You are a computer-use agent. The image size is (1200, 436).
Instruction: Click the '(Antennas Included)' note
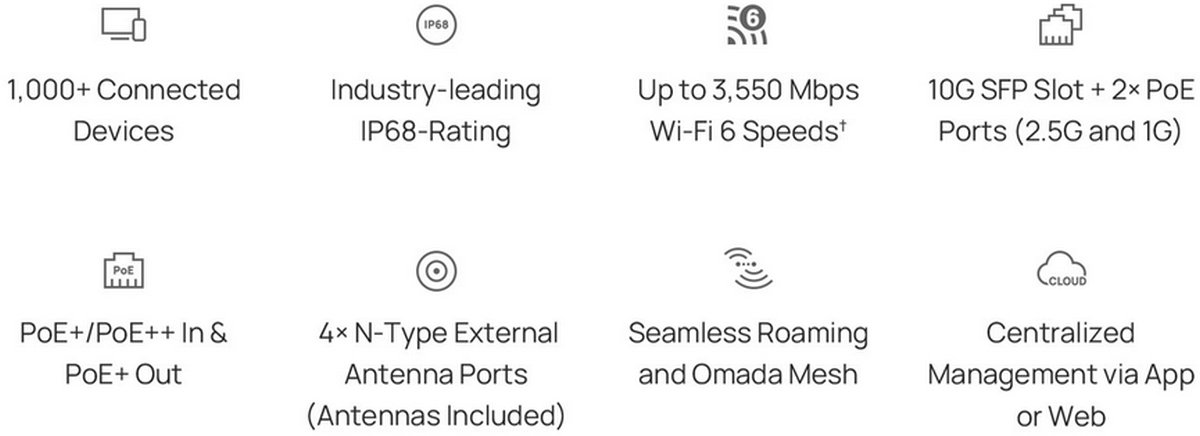[435, 414]
